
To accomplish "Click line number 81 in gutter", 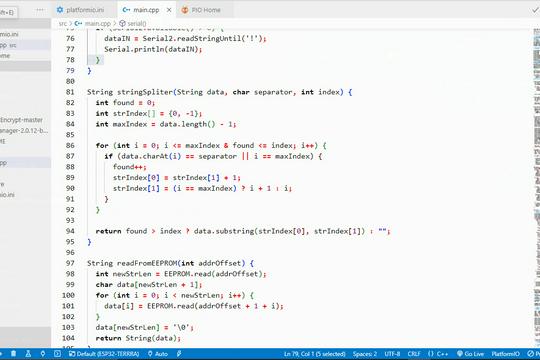I will click(70, 92).
